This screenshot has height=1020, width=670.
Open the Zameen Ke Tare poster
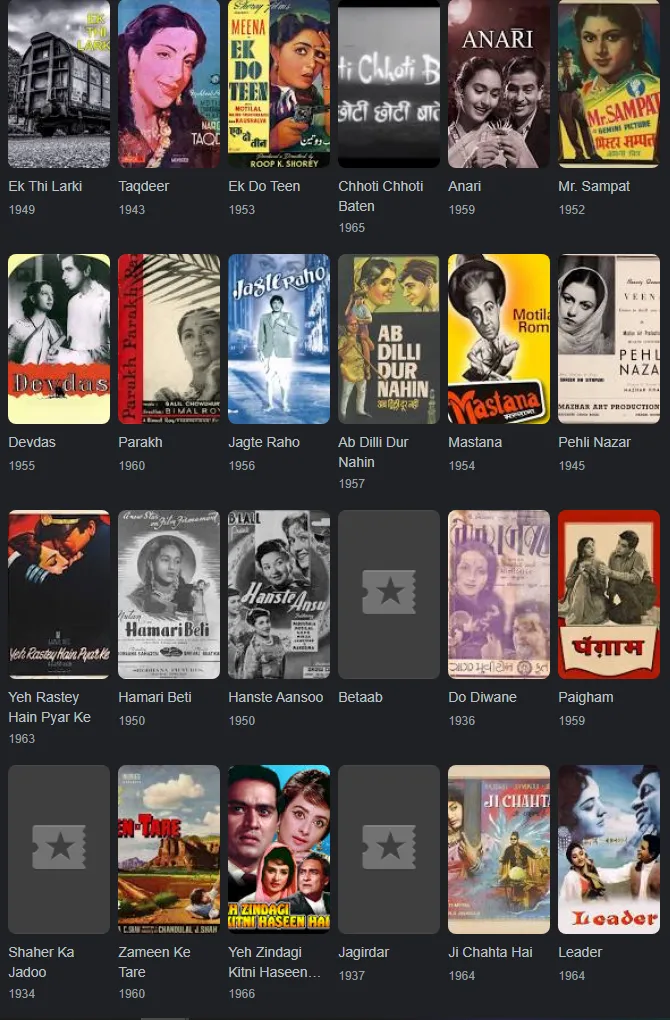[x=169, y=850]
